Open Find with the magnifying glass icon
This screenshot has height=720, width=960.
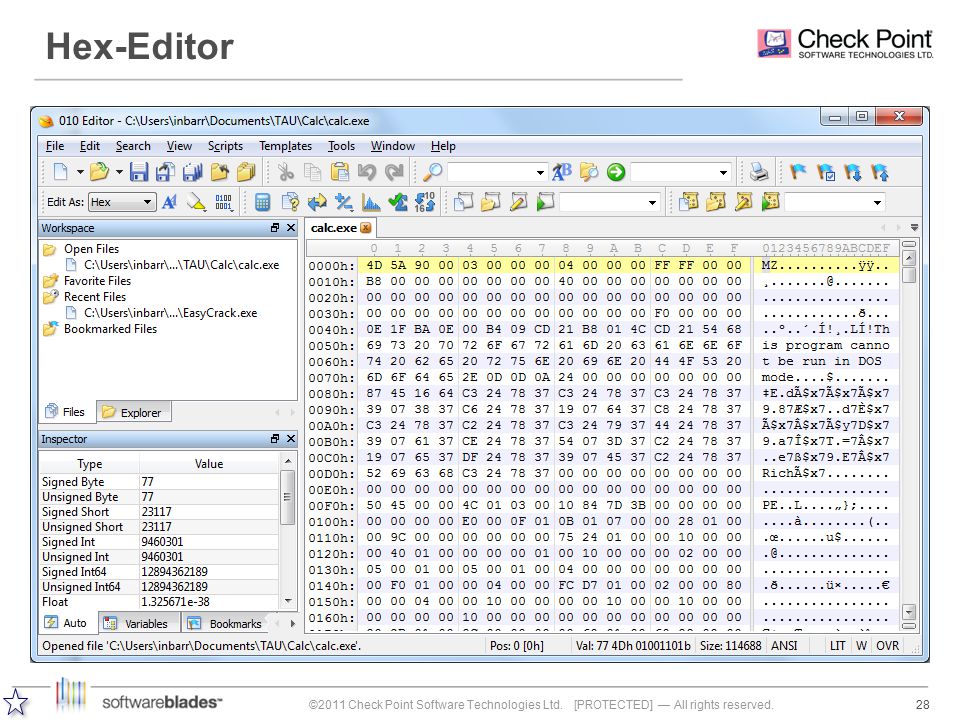433,172
